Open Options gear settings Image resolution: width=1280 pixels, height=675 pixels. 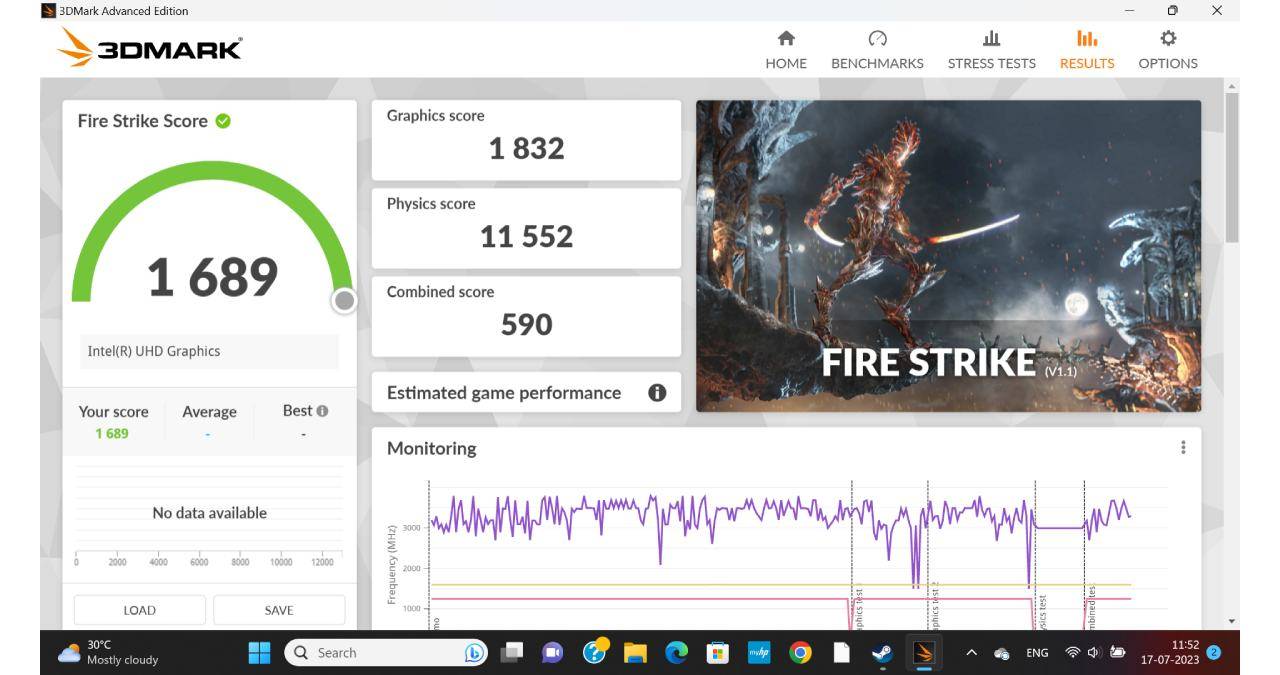[1167, 39]
